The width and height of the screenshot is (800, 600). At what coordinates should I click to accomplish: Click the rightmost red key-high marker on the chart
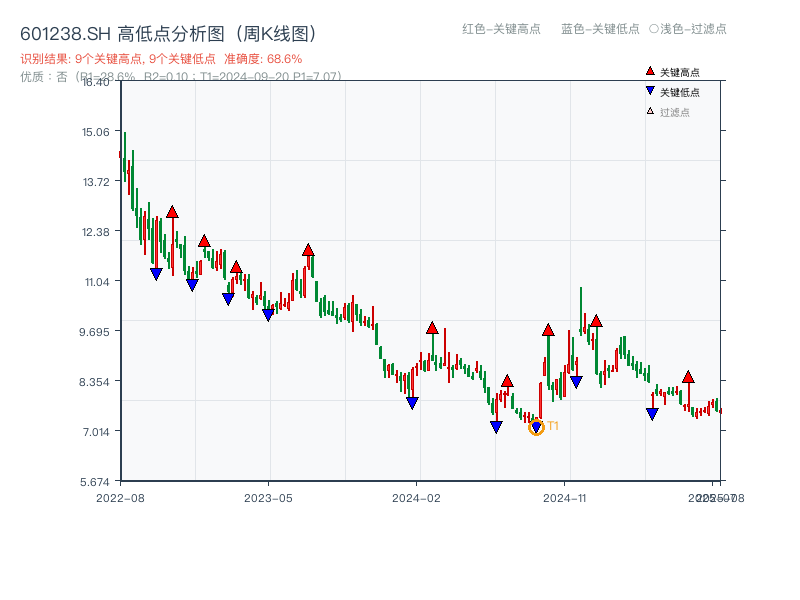click(x=689, y=378)
